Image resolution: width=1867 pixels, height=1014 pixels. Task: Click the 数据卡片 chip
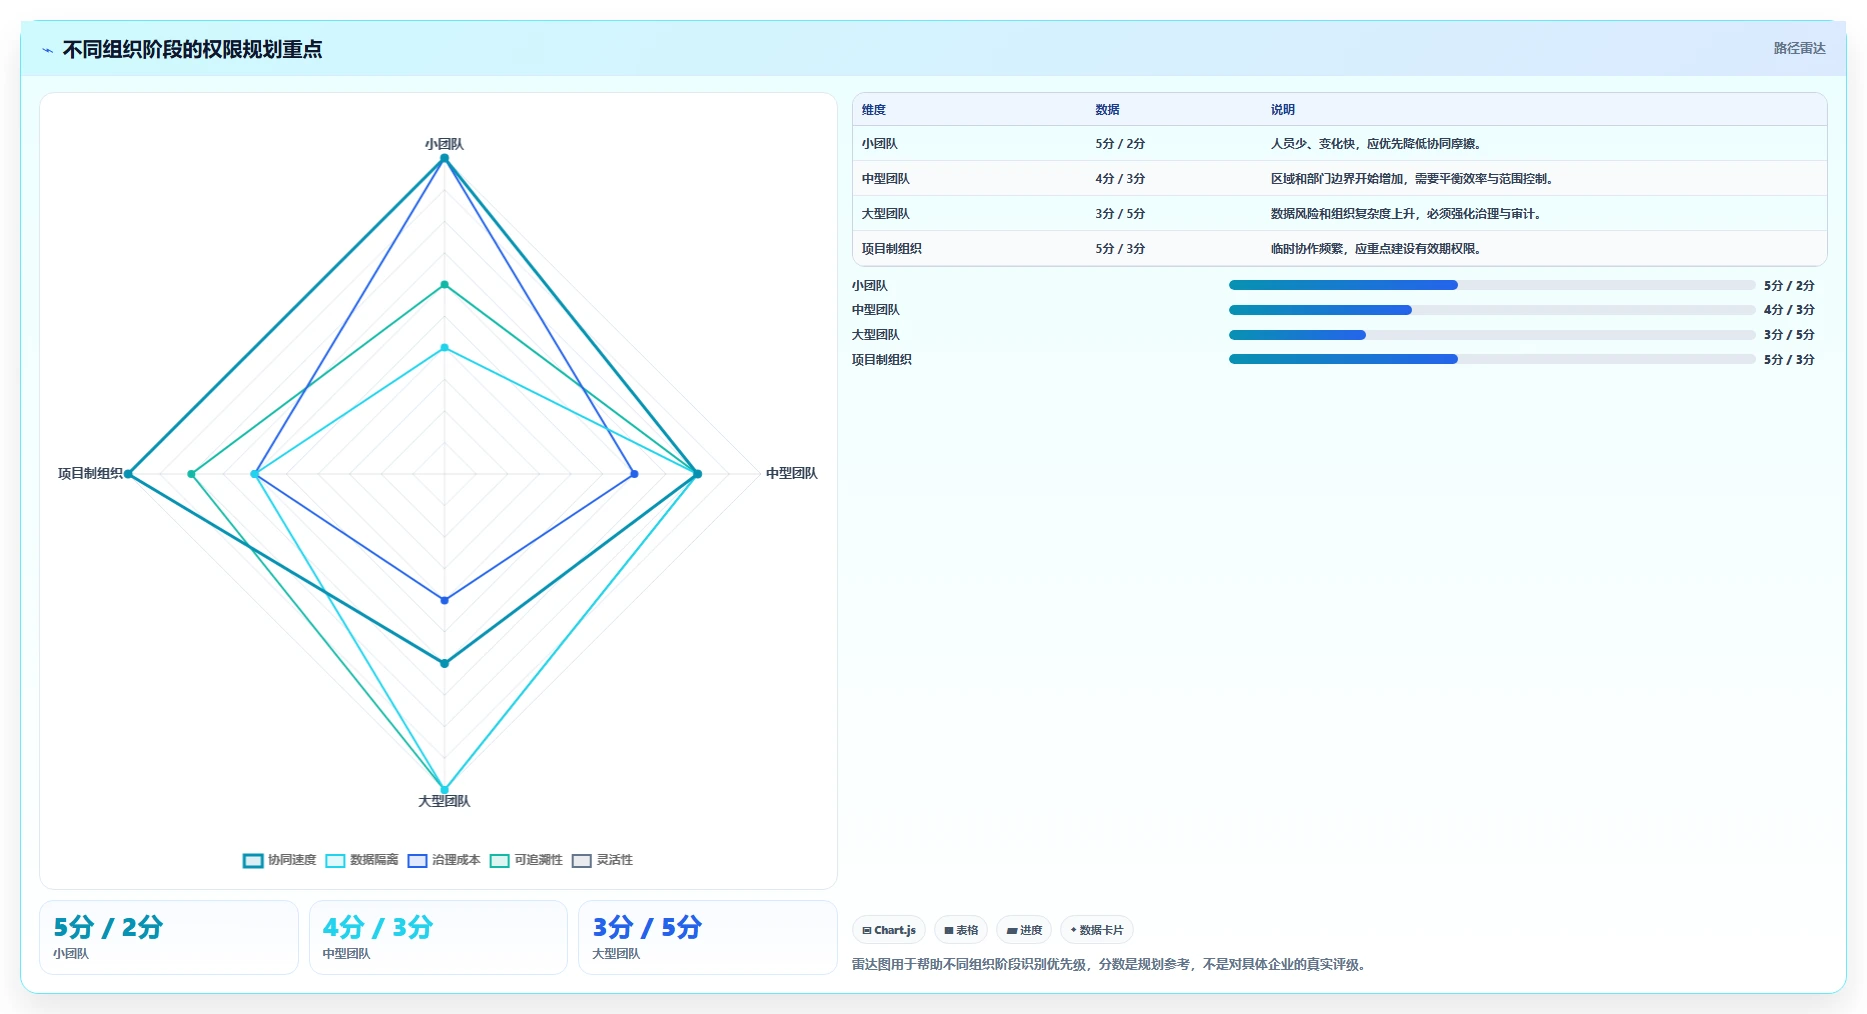(x=1096, y=930)
